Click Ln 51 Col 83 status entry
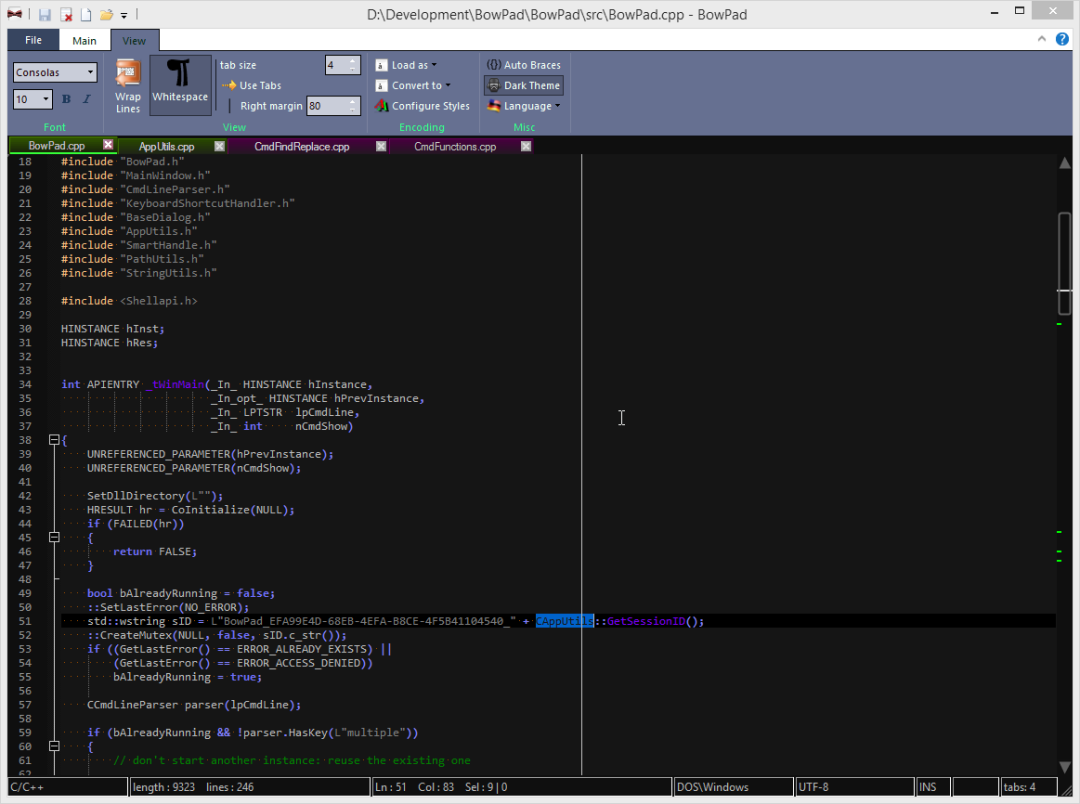 click(521, 787)
